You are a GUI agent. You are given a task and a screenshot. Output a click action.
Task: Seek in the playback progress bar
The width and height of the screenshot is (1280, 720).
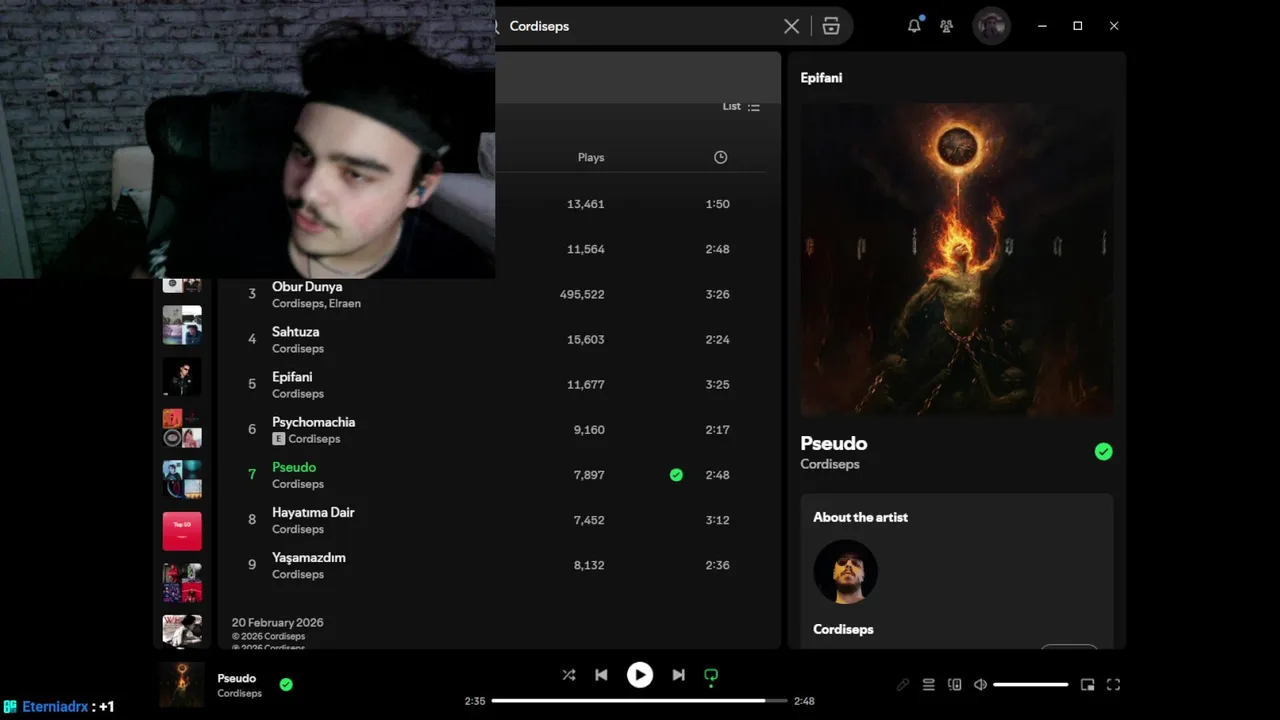click(x=640, y=701)
